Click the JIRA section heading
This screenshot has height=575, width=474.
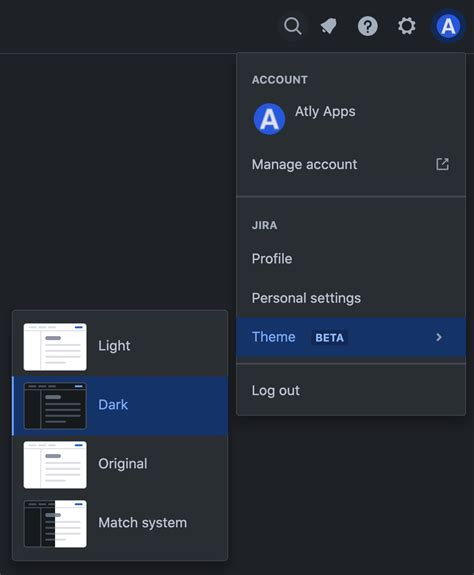coord(264,225)
